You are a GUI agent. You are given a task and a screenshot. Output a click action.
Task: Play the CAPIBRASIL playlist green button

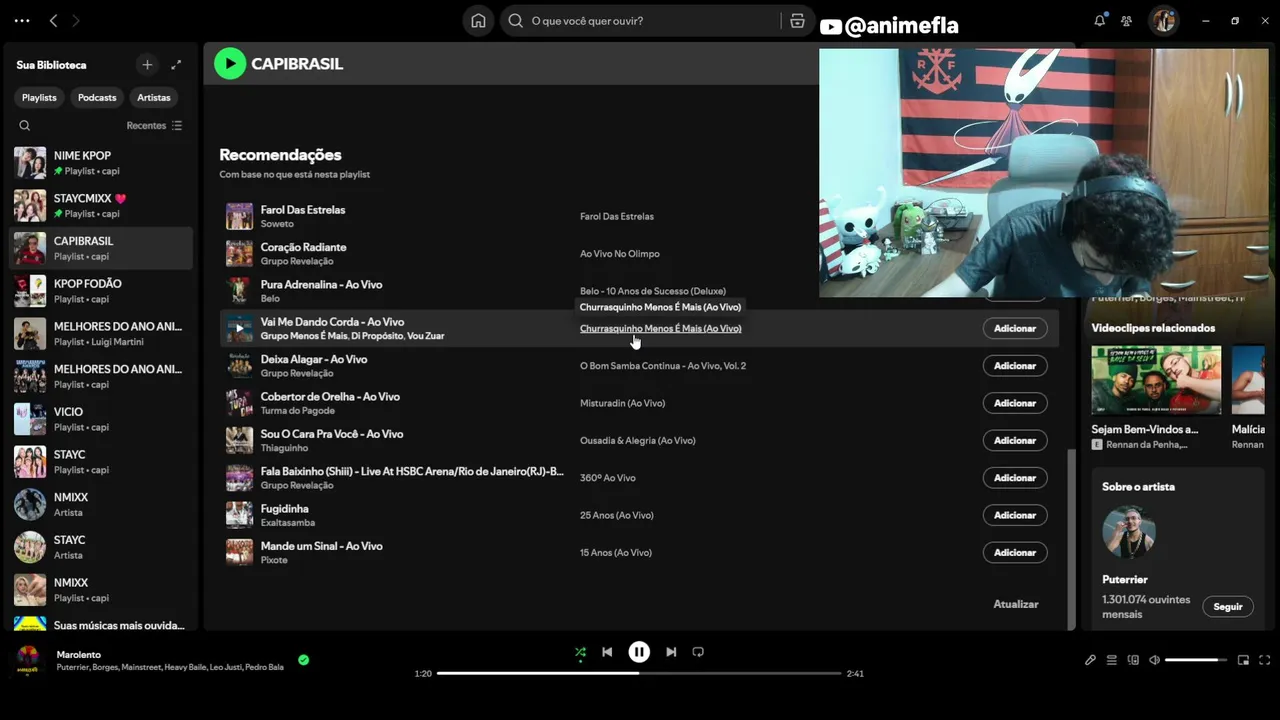click(x=230, y=64)
